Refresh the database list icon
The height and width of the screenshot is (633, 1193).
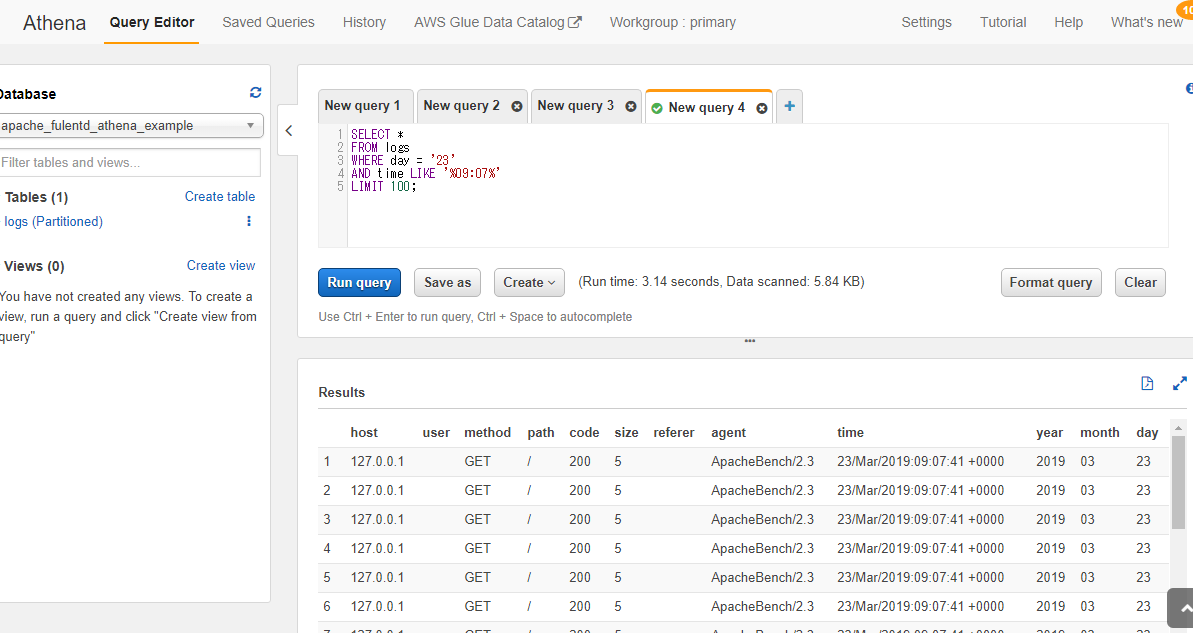point(255,93)
